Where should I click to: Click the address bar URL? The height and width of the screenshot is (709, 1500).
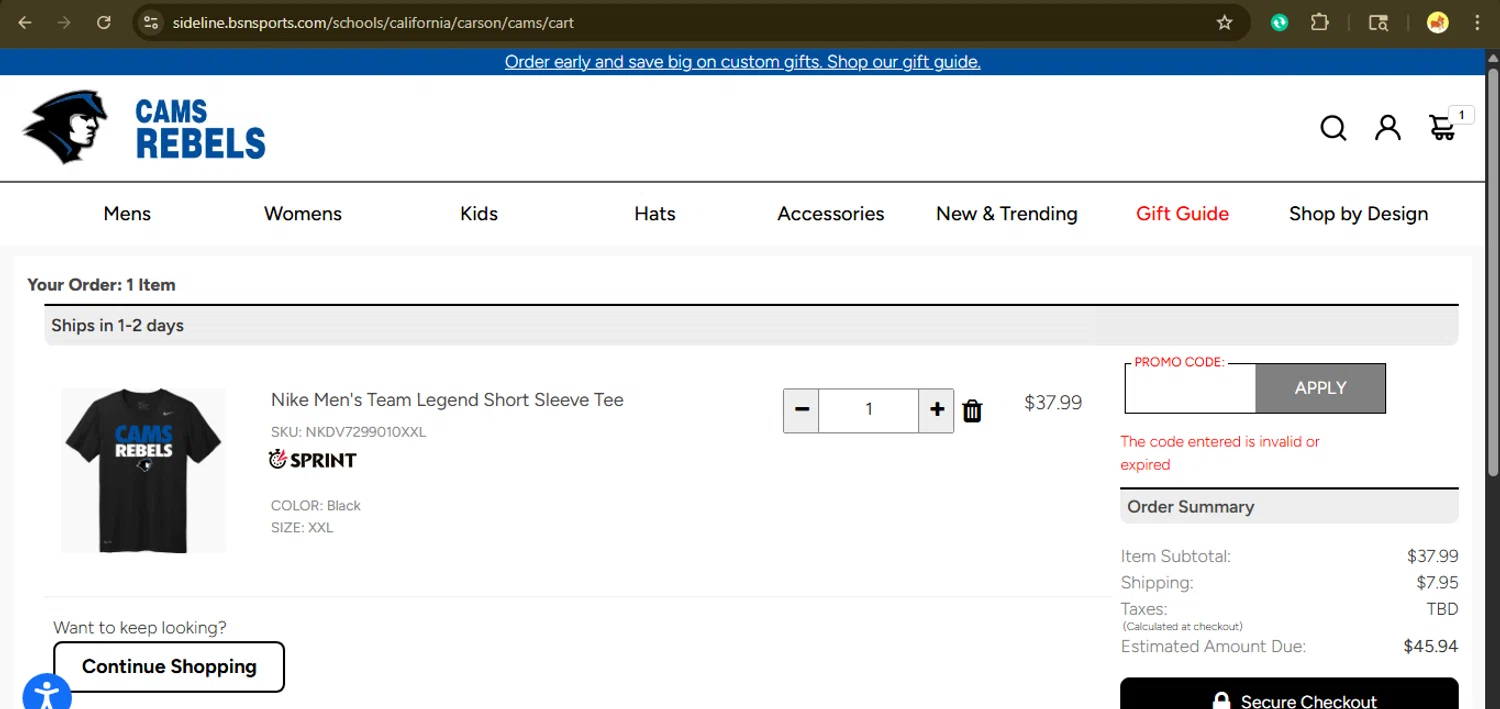(x=373, y=22)
